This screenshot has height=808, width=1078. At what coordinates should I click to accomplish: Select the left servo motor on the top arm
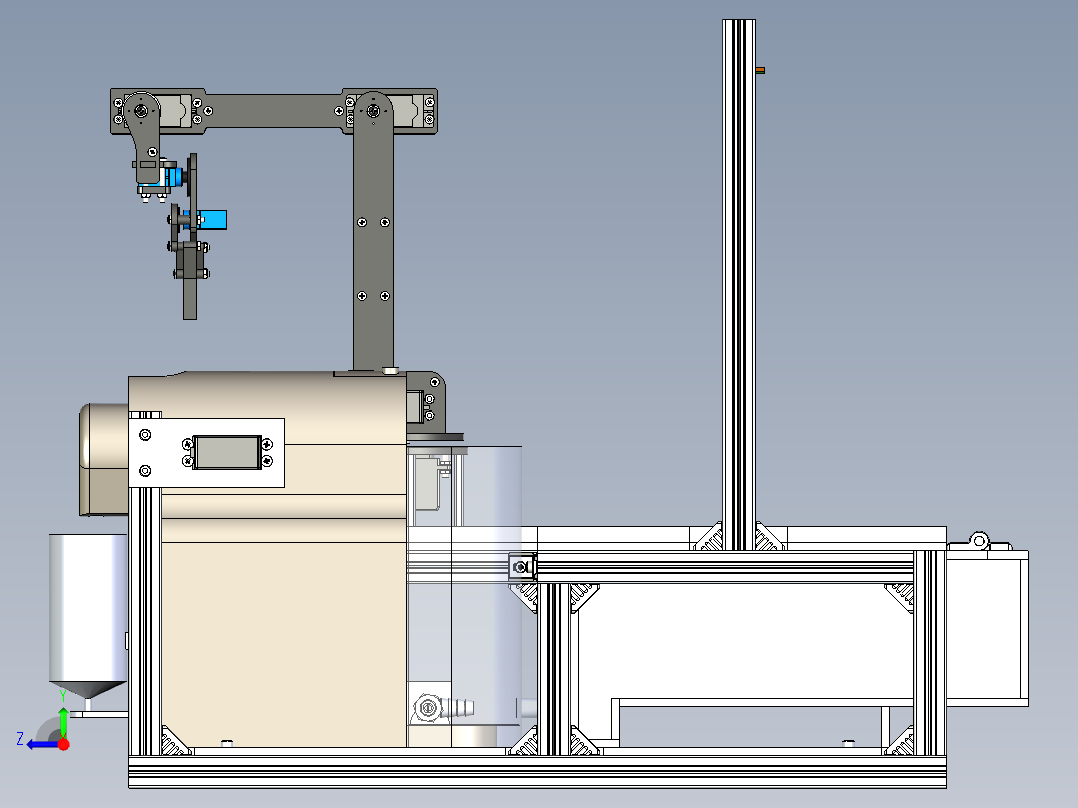coord(175,111)
